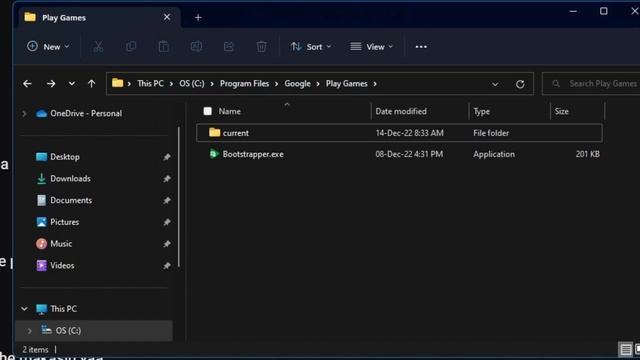The width and height of the screenshot is (640, 360).
Task: Click the pin icon beside Music
Action: tap(167, 244)
